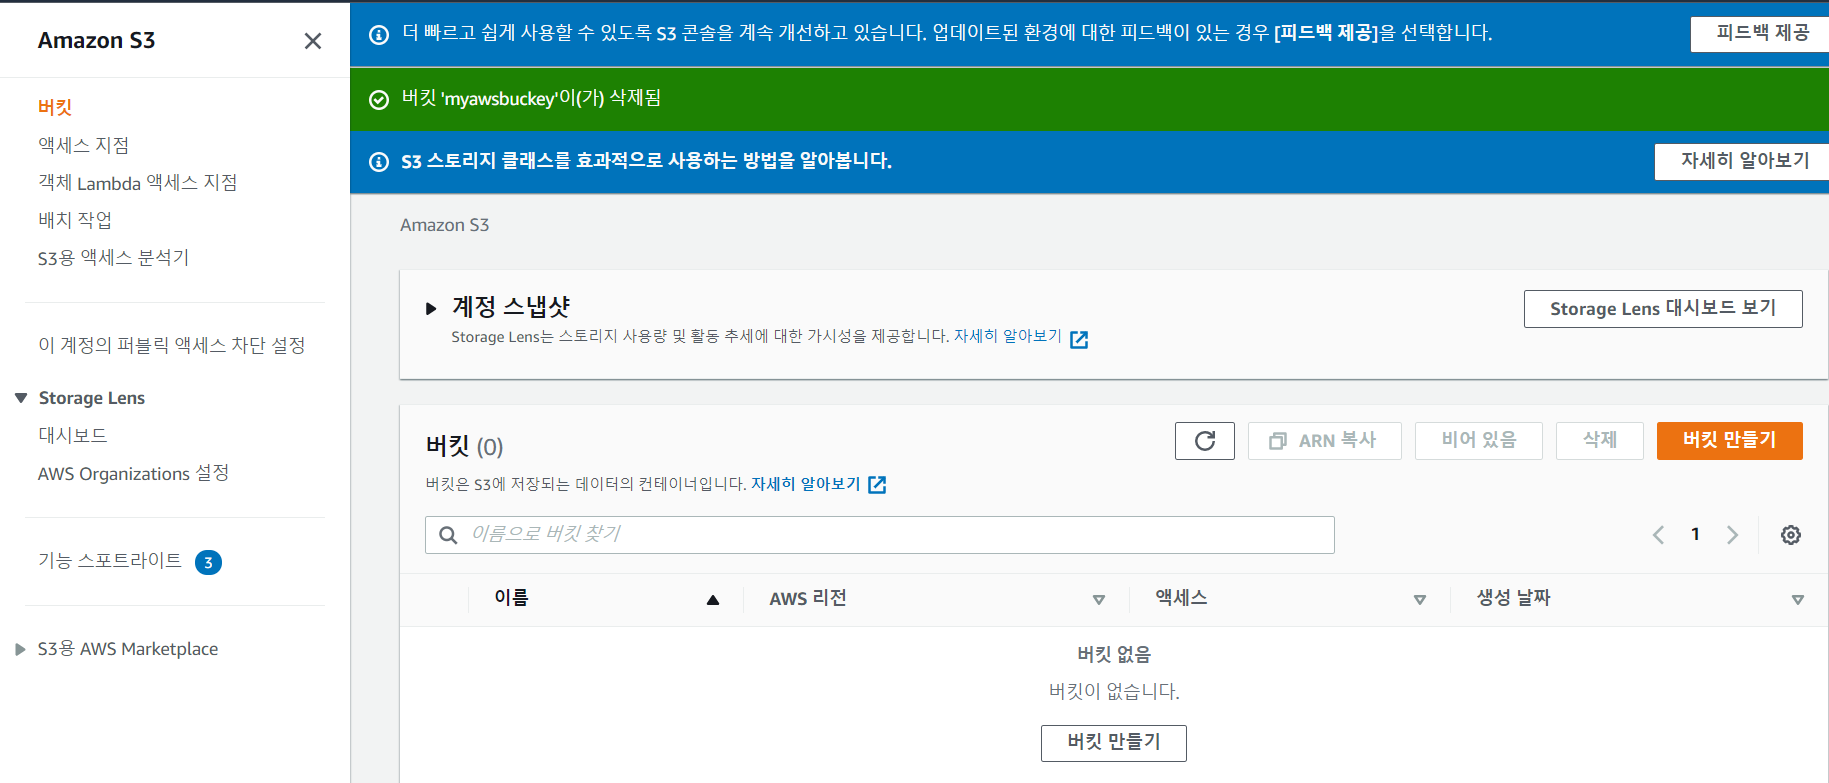Click the Amazon S3 sidebar title
This screenshot has height=783, width=1829.
tap(96, 41)
